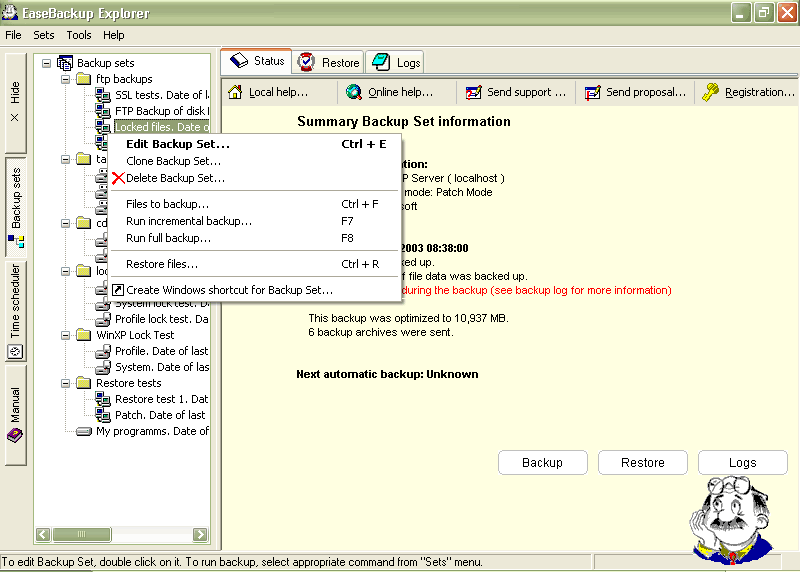This screenshot has width=800, height=572.
Task: Collapse the ftp backups folder
Action: pyautogui.click(x=66, y=79)
